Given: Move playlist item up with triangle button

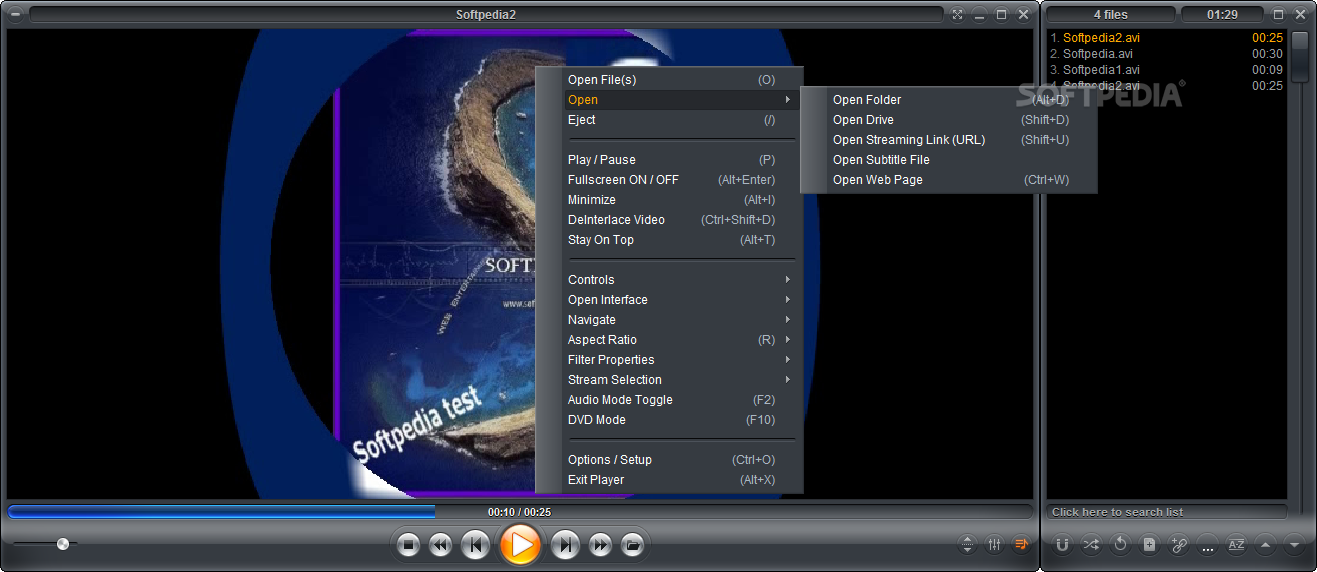Looking at the screenshot, I should (1265, 545).
